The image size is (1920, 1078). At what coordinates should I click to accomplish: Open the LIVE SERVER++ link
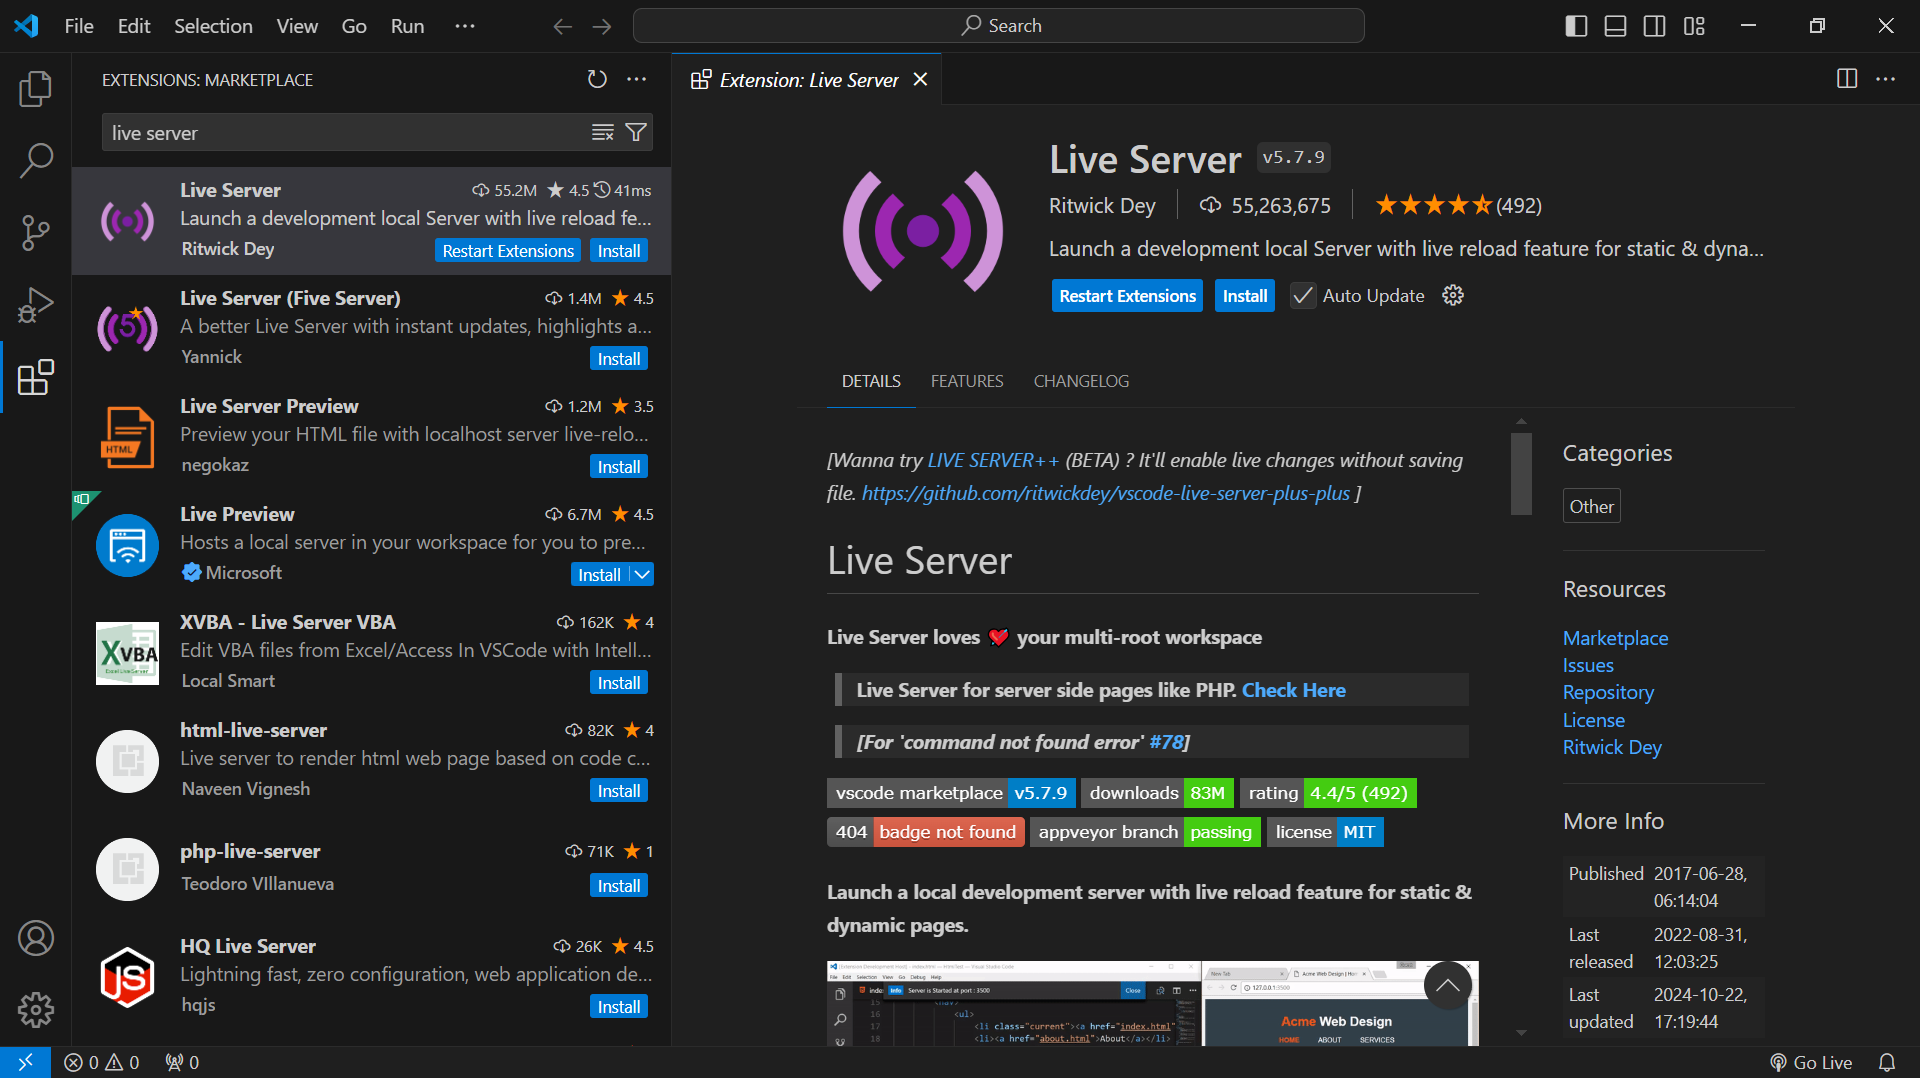coord(993,460)
